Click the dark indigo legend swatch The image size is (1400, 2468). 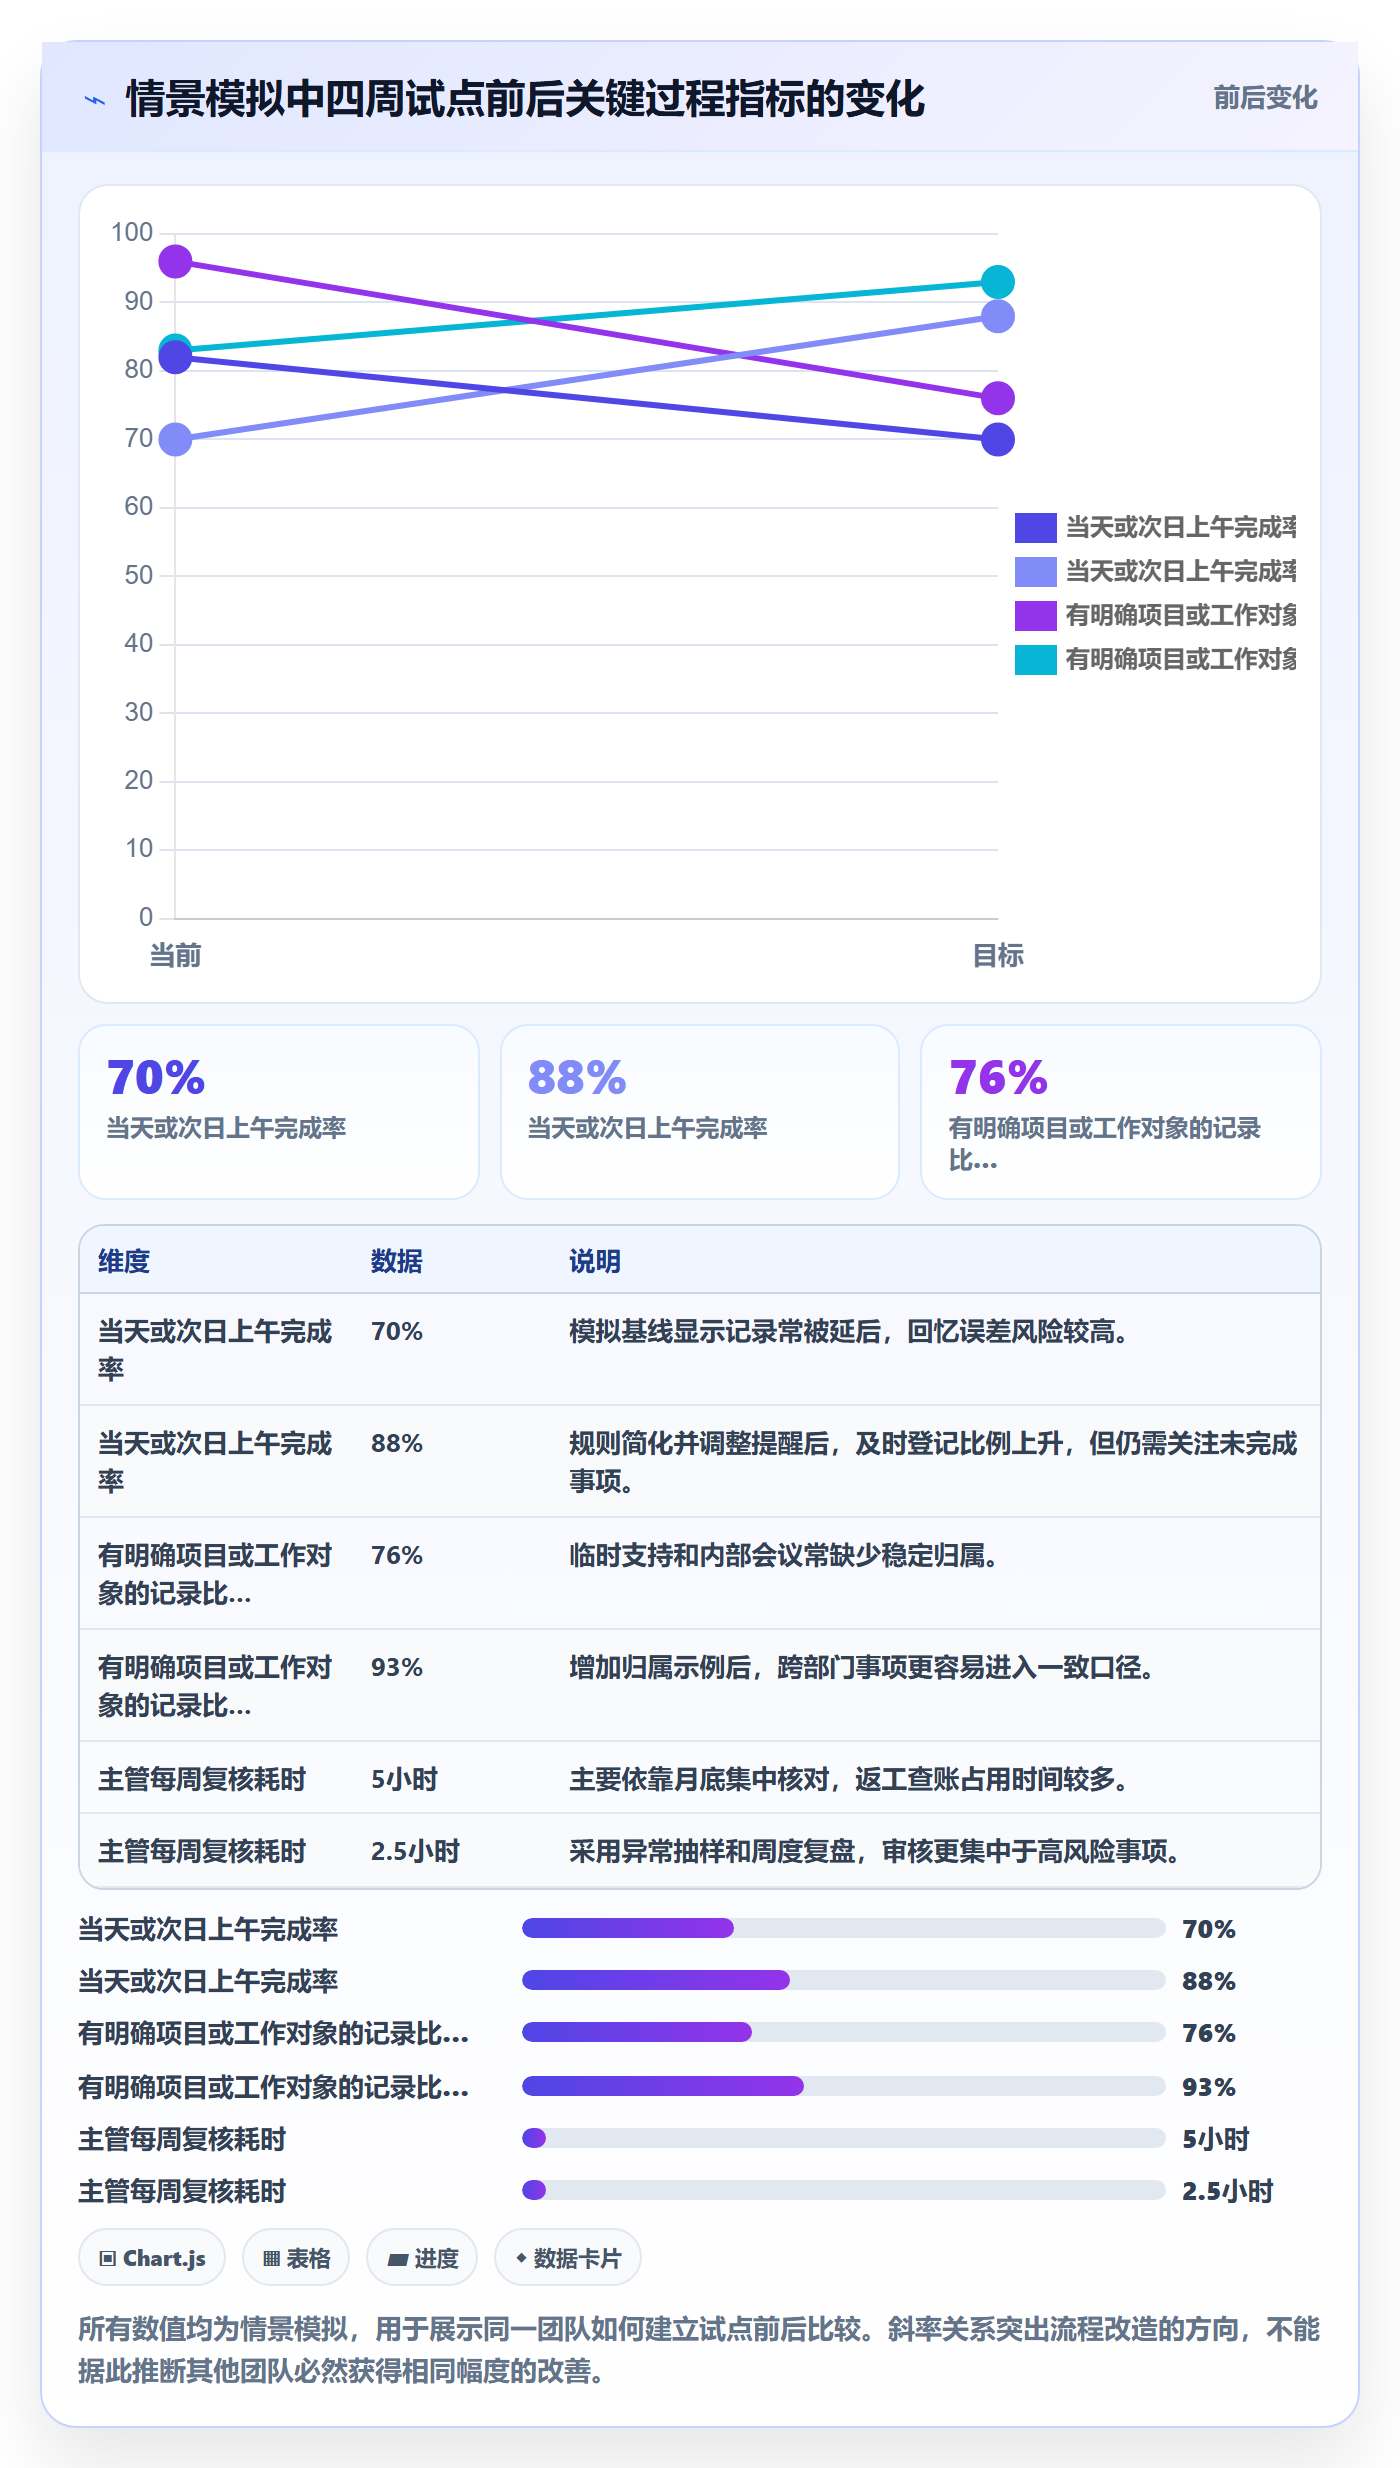coord(1036,527)
